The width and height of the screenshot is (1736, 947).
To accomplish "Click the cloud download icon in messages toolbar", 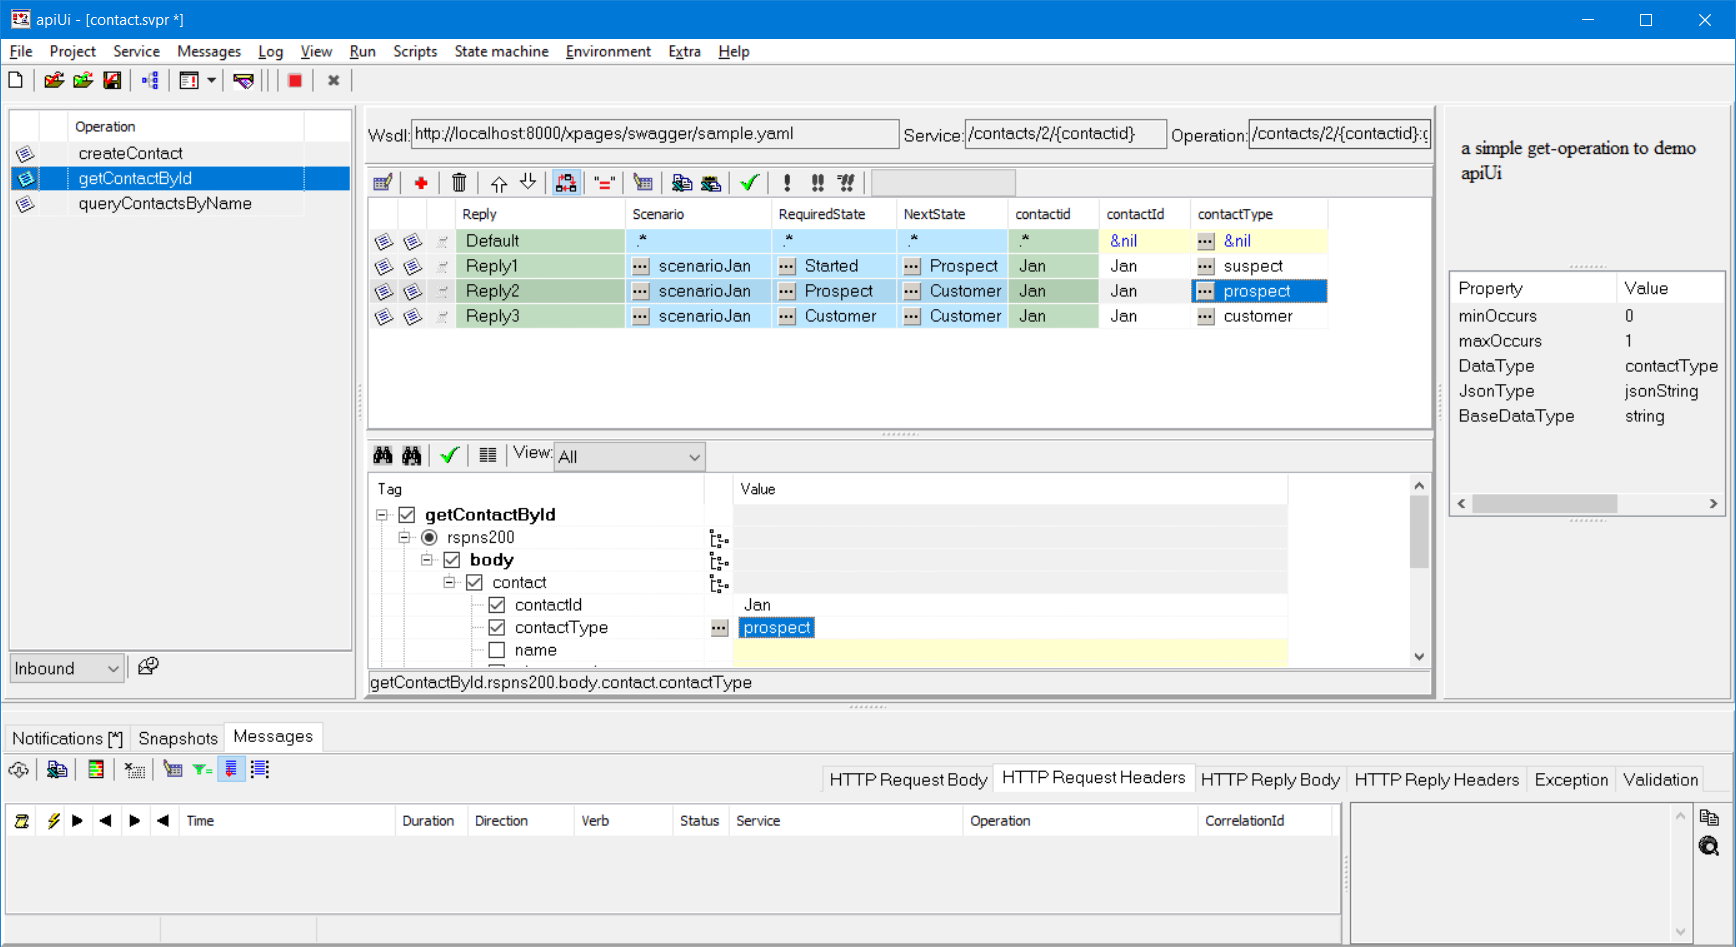I will 19,770.
